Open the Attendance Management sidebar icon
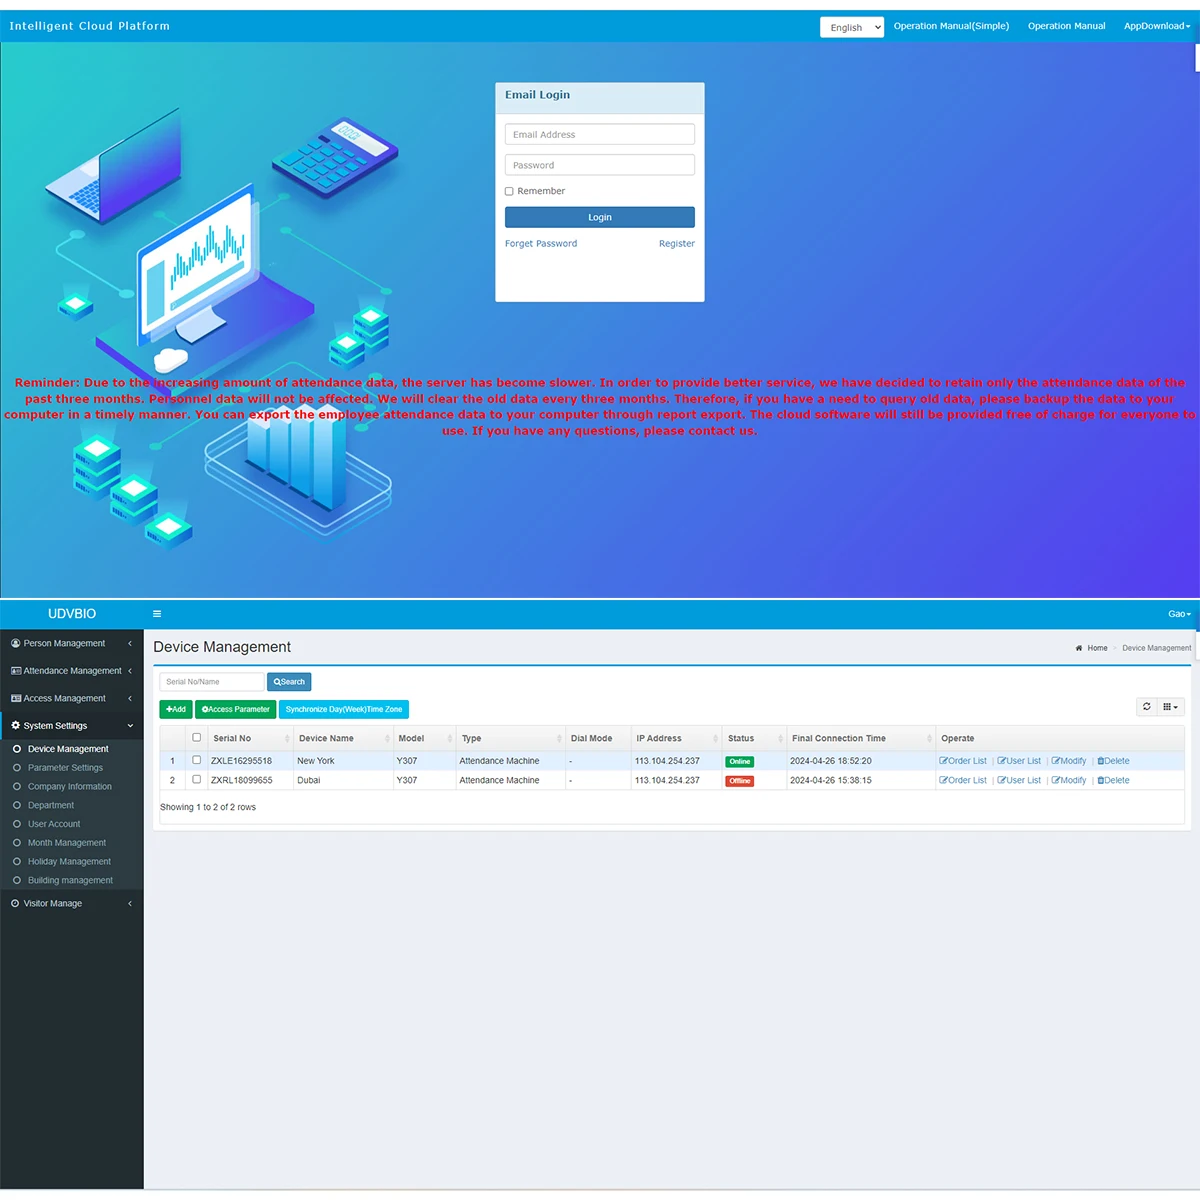This screenshot has height=1200, width=1200. tap(16, 670)
